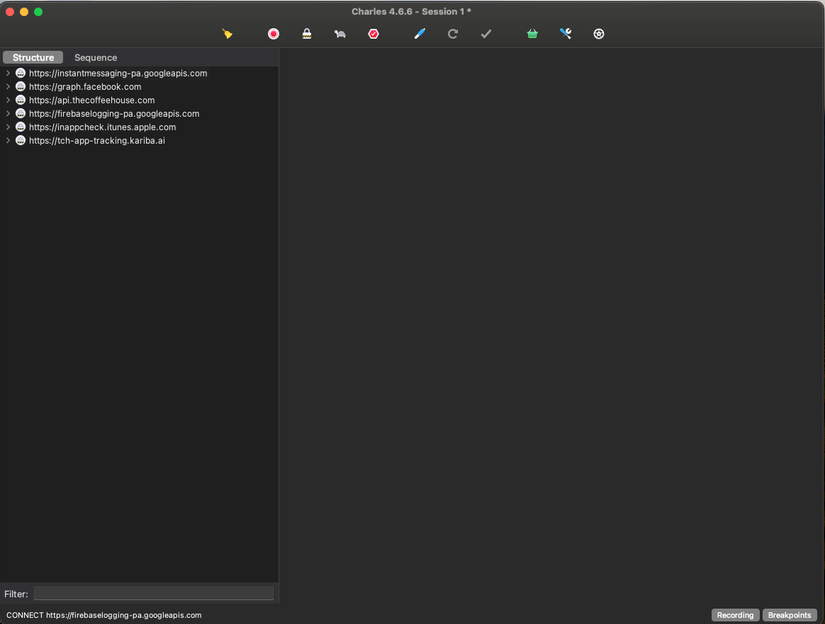Switch to the Sequence tab

tap(95, 57)
